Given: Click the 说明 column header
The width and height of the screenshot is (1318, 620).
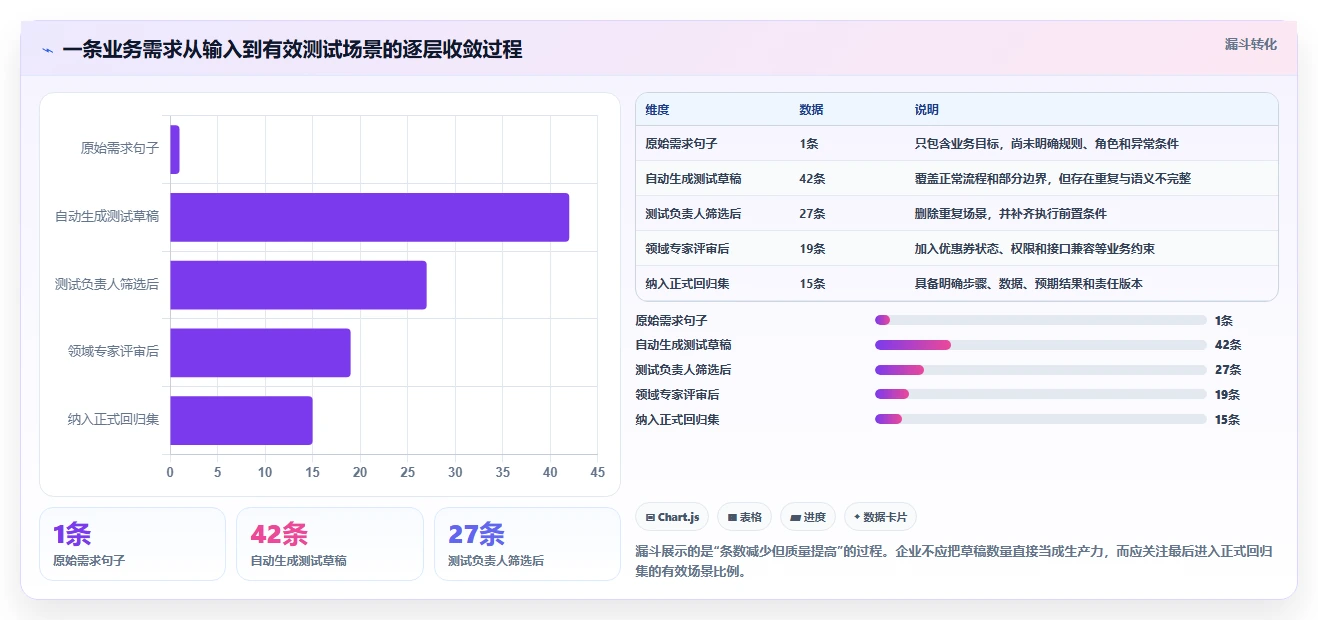Looking at the screenshot, I should click(927, 110).
